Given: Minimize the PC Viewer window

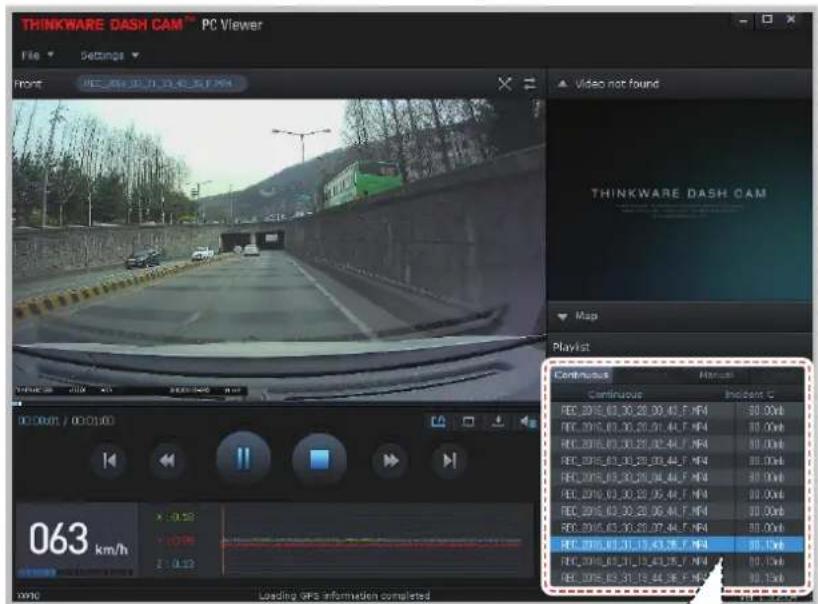Looking at the screenshot, I should tap(743, 21).
